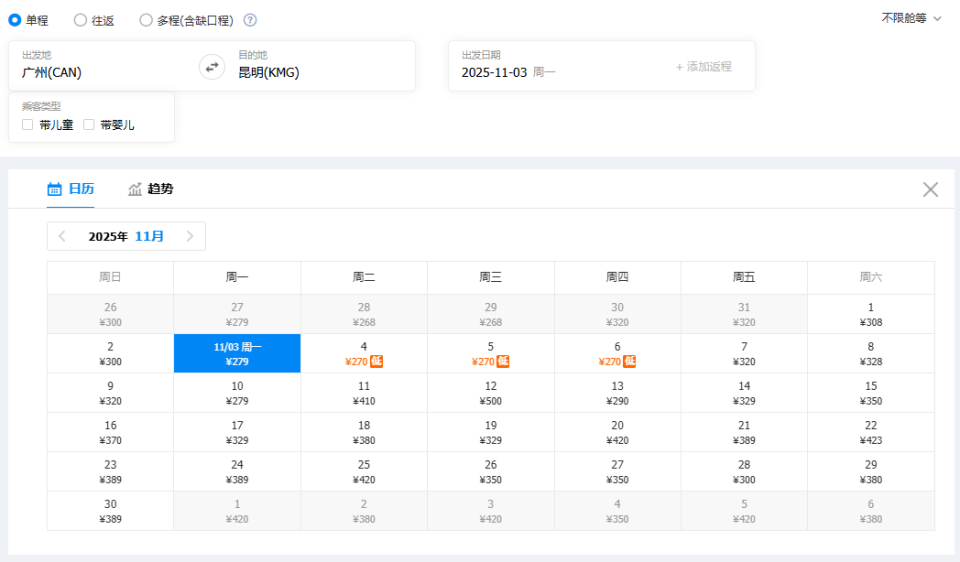Switch to the 趋势 tab

click(x=151, y=189)
